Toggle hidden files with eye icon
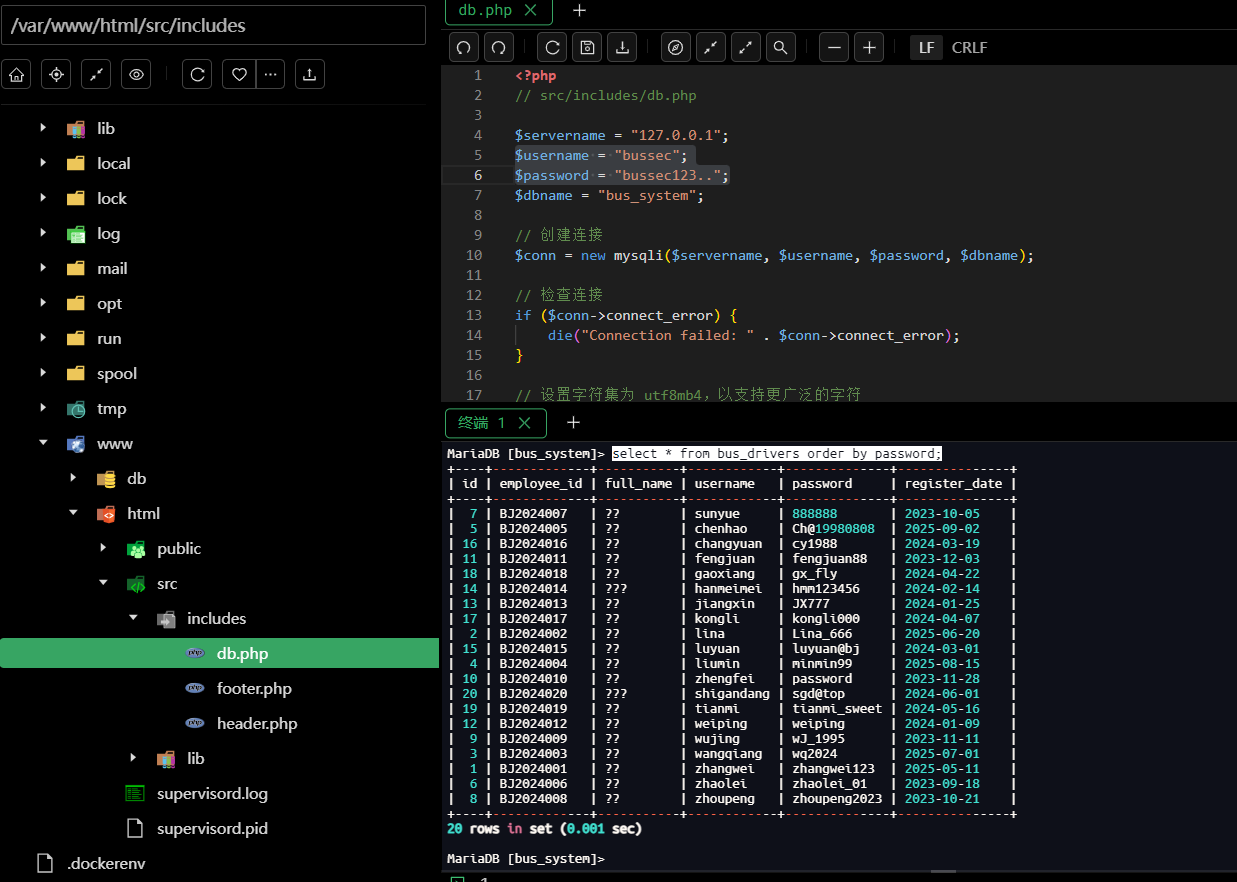Screen dimensions: 1237x882 click(136, 74)
